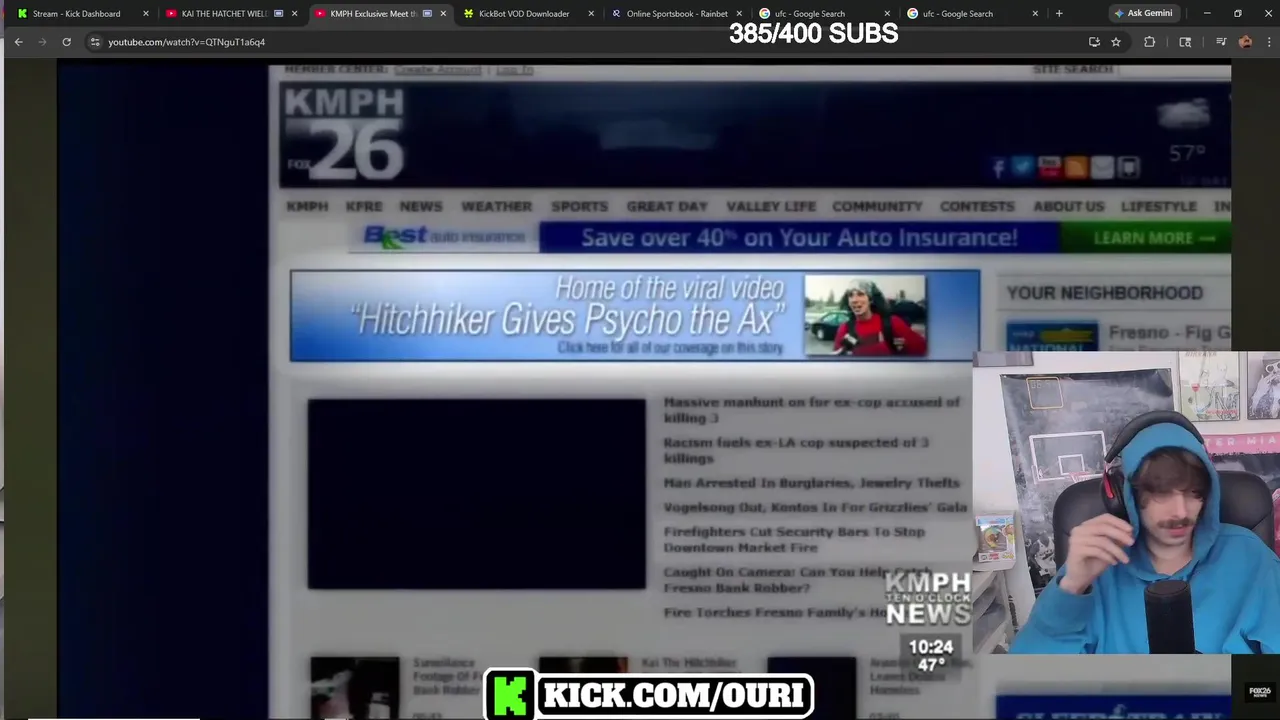Click LIFESTYLE in the KMPH navigation

(1159, 206)
